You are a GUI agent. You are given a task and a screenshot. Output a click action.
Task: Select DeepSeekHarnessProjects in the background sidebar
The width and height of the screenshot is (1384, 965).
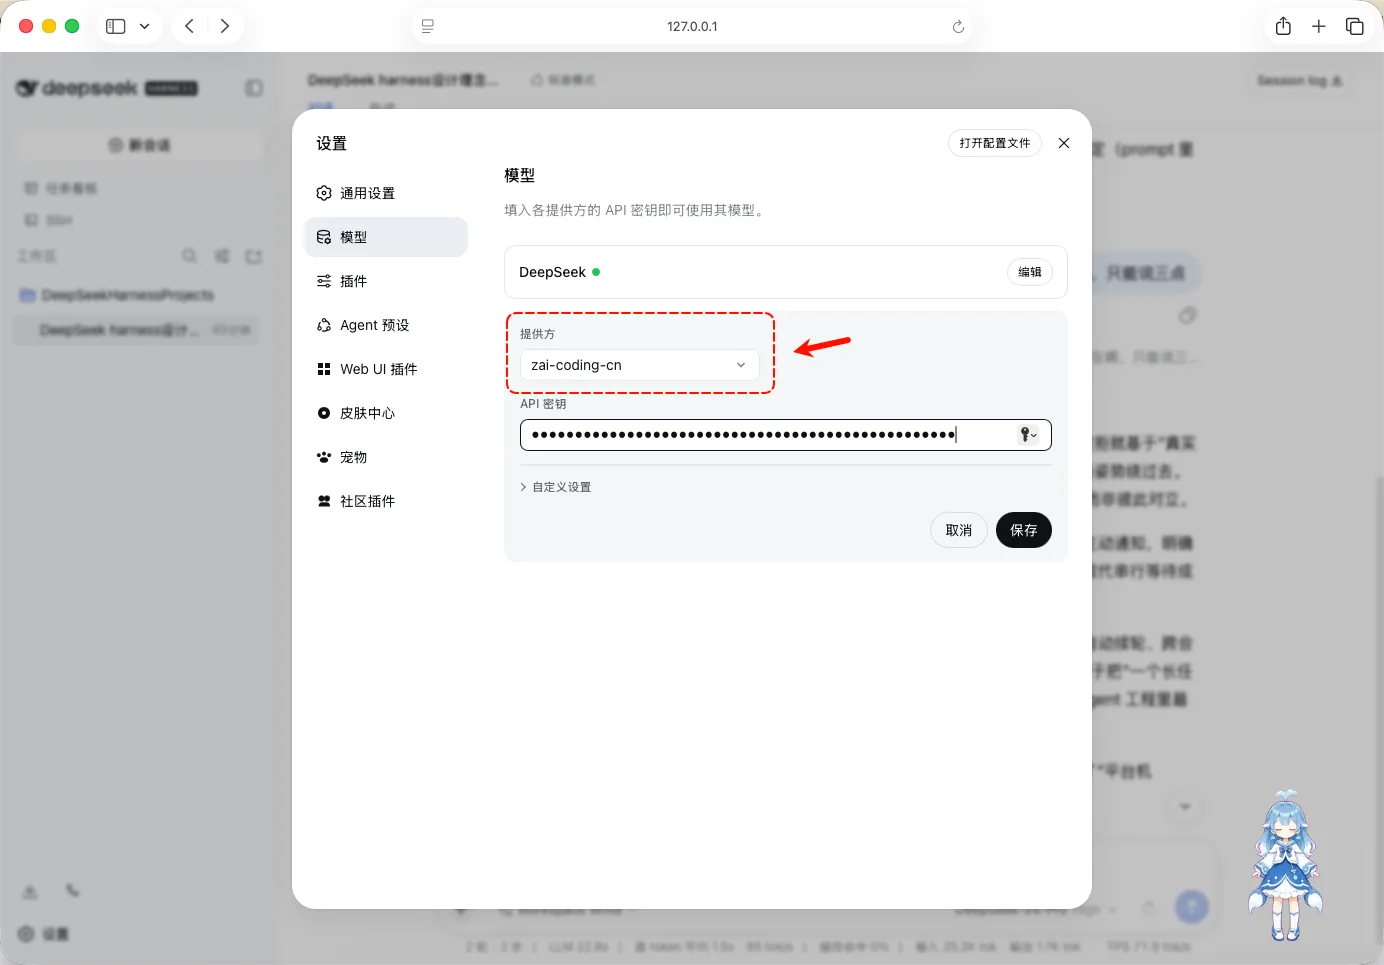pyautogui.click(x=128, y=295)
